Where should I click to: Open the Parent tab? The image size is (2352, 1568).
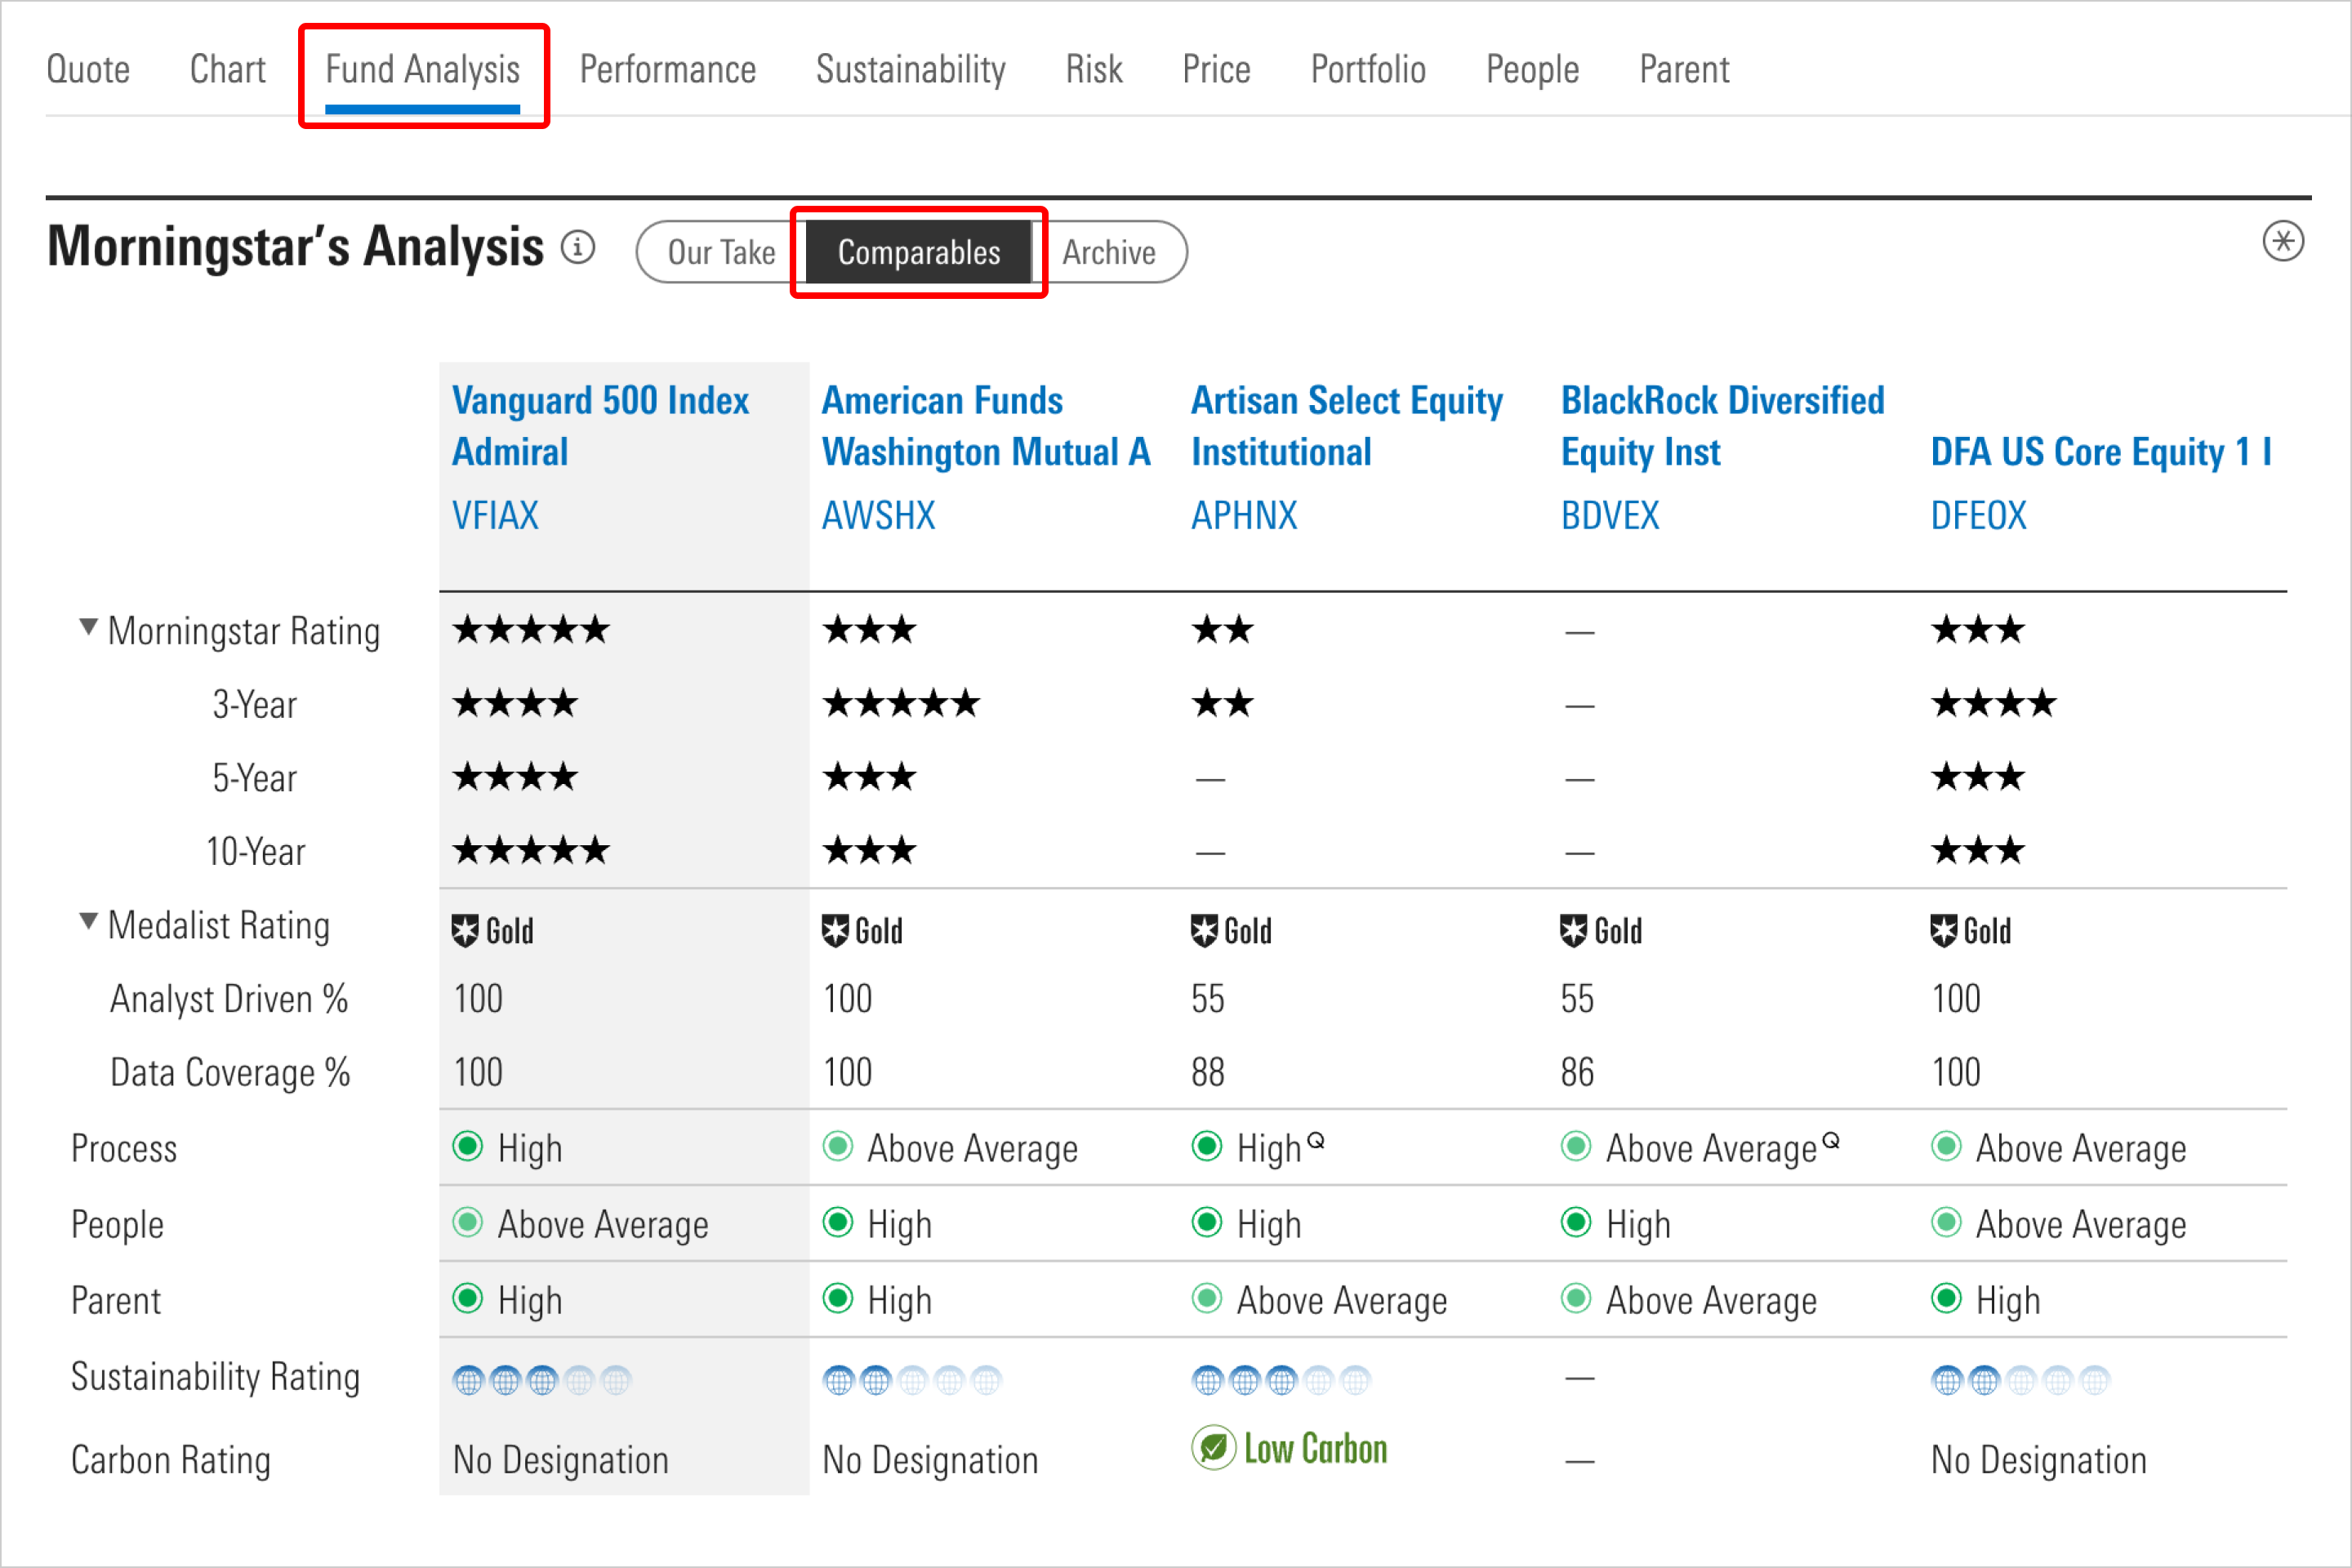(1684, 70)
